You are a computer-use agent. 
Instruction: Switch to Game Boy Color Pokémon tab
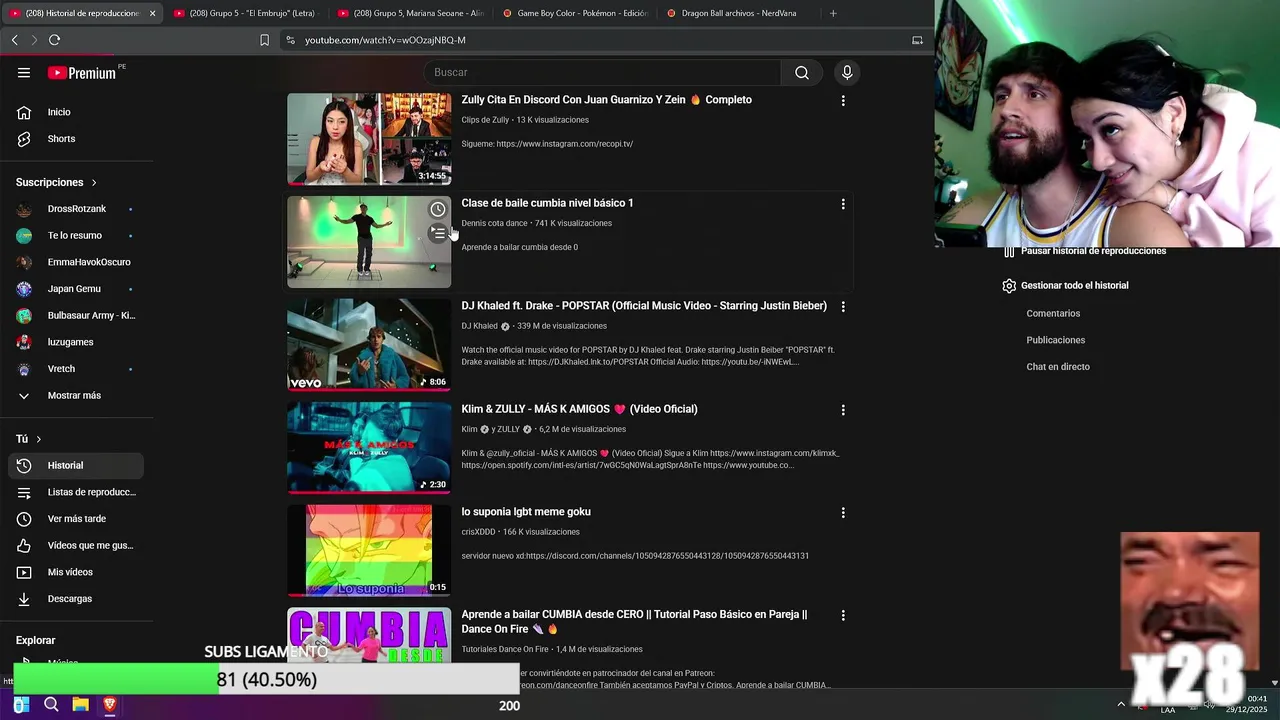(x=575, y=13)
